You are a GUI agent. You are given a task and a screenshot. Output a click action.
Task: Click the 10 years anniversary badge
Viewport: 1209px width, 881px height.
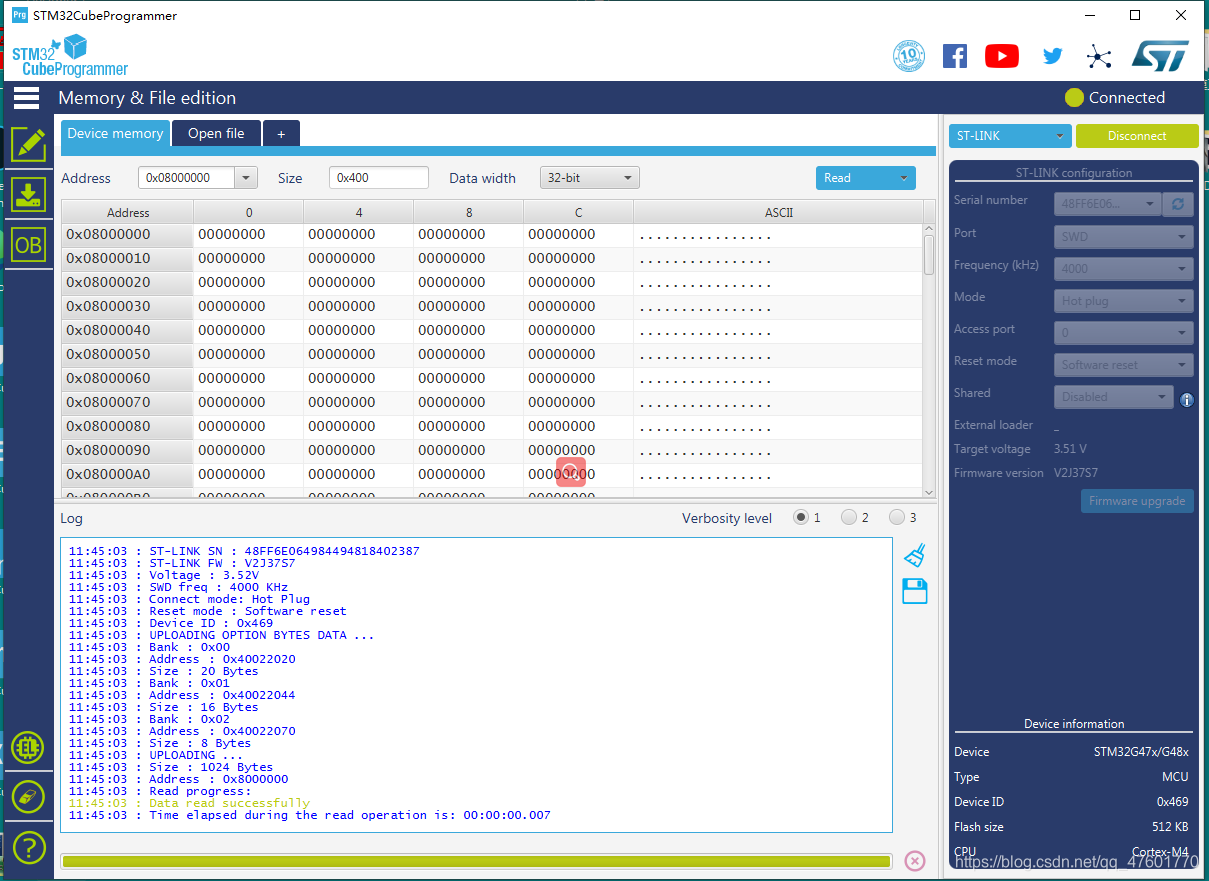coord(908,56)
